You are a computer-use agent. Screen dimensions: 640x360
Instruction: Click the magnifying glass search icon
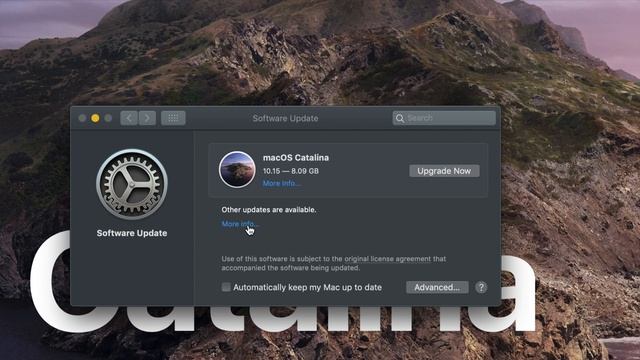point(400,118)
